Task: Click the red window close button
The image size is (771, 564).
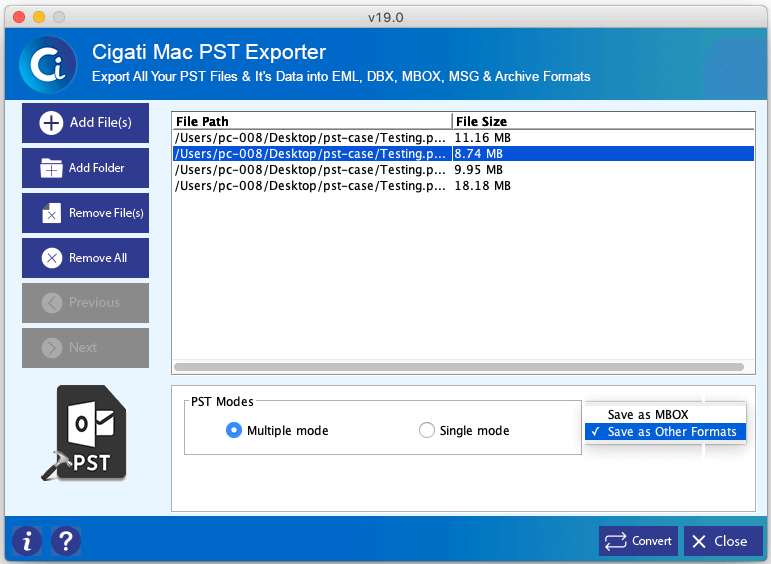Action: click(19, 17)
